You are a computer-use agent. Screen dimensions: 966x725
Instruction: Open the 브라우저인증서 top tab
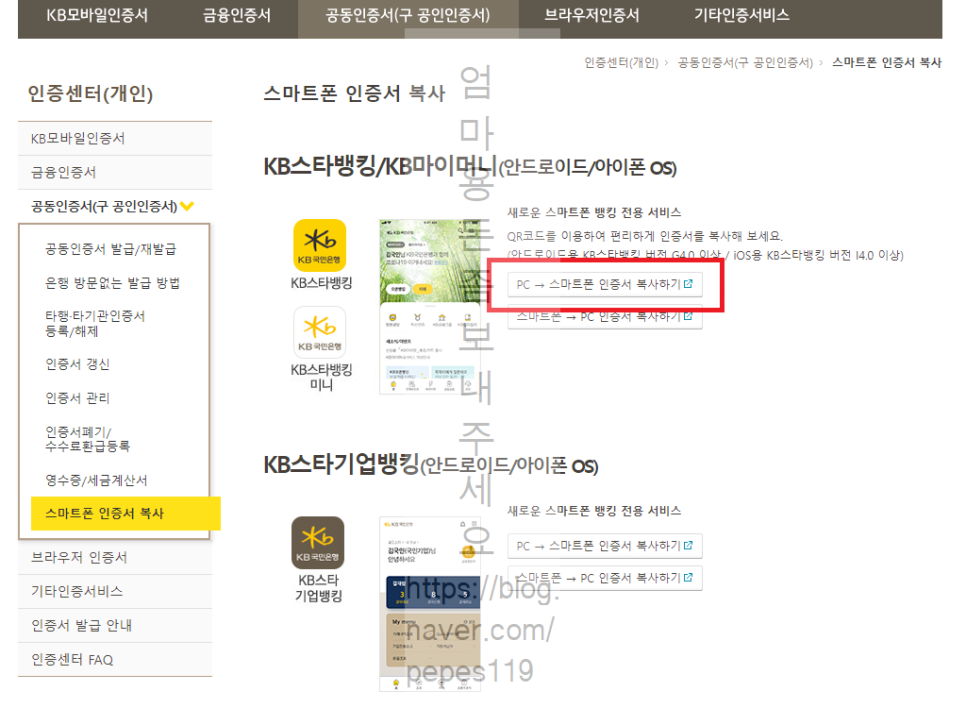592,15
